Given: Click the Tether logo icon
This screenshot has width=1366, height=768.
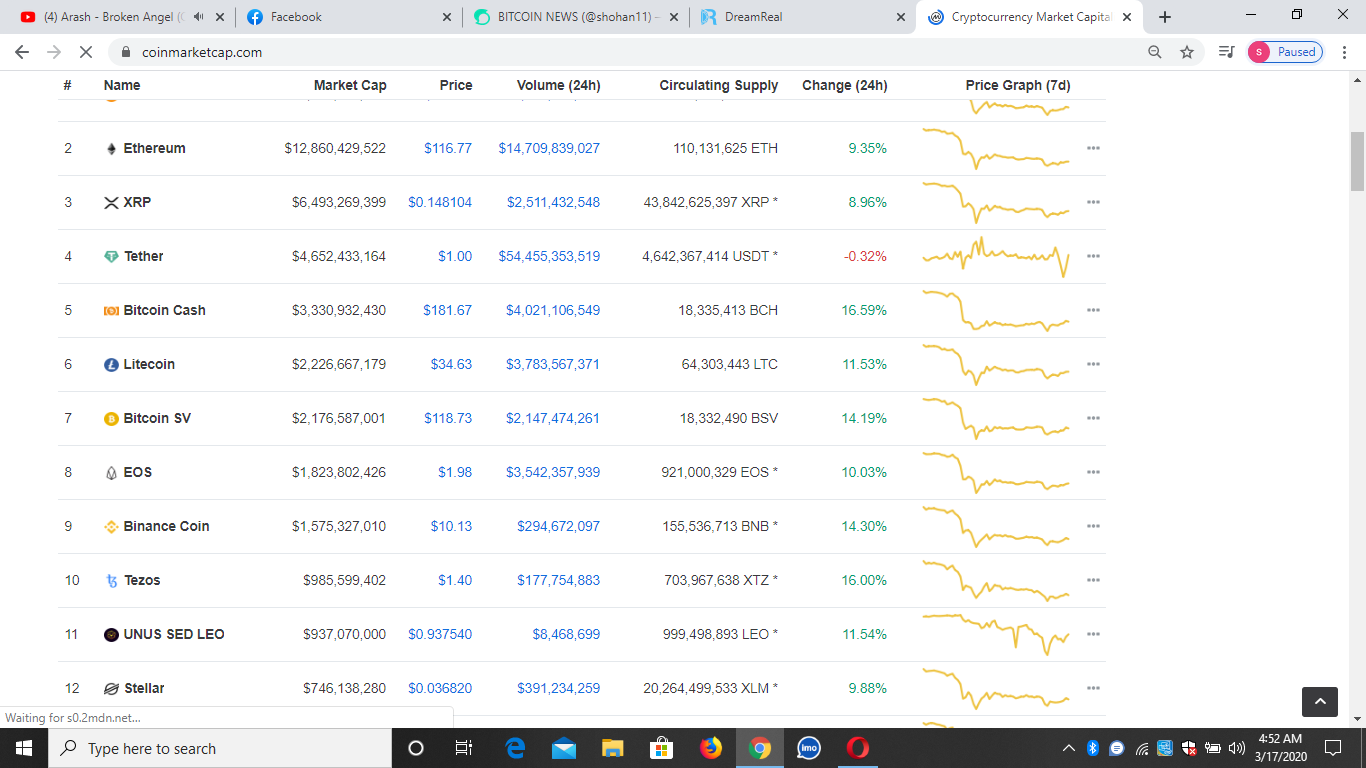Looking at the screenshot, I should tap(111, 256).
